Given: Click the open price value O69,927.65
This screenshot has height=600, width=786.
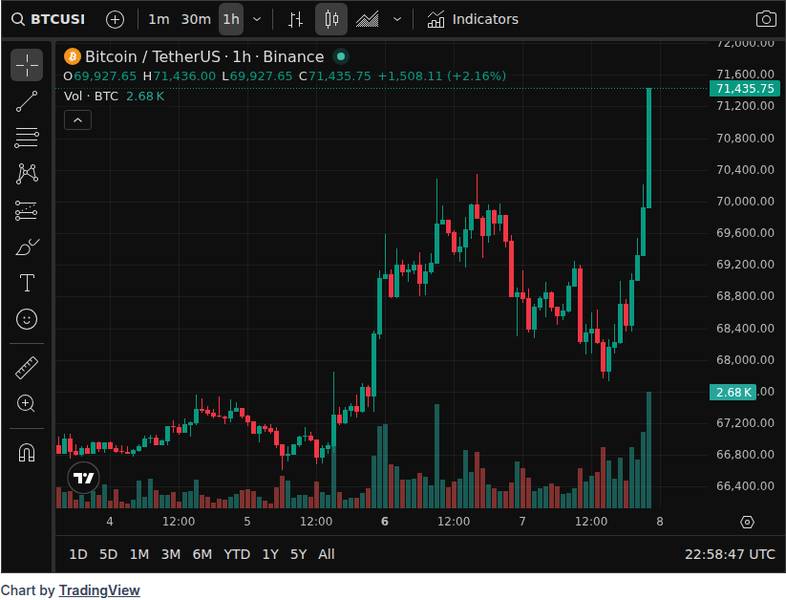Looking at the screenshot, I should coord(100,76).
